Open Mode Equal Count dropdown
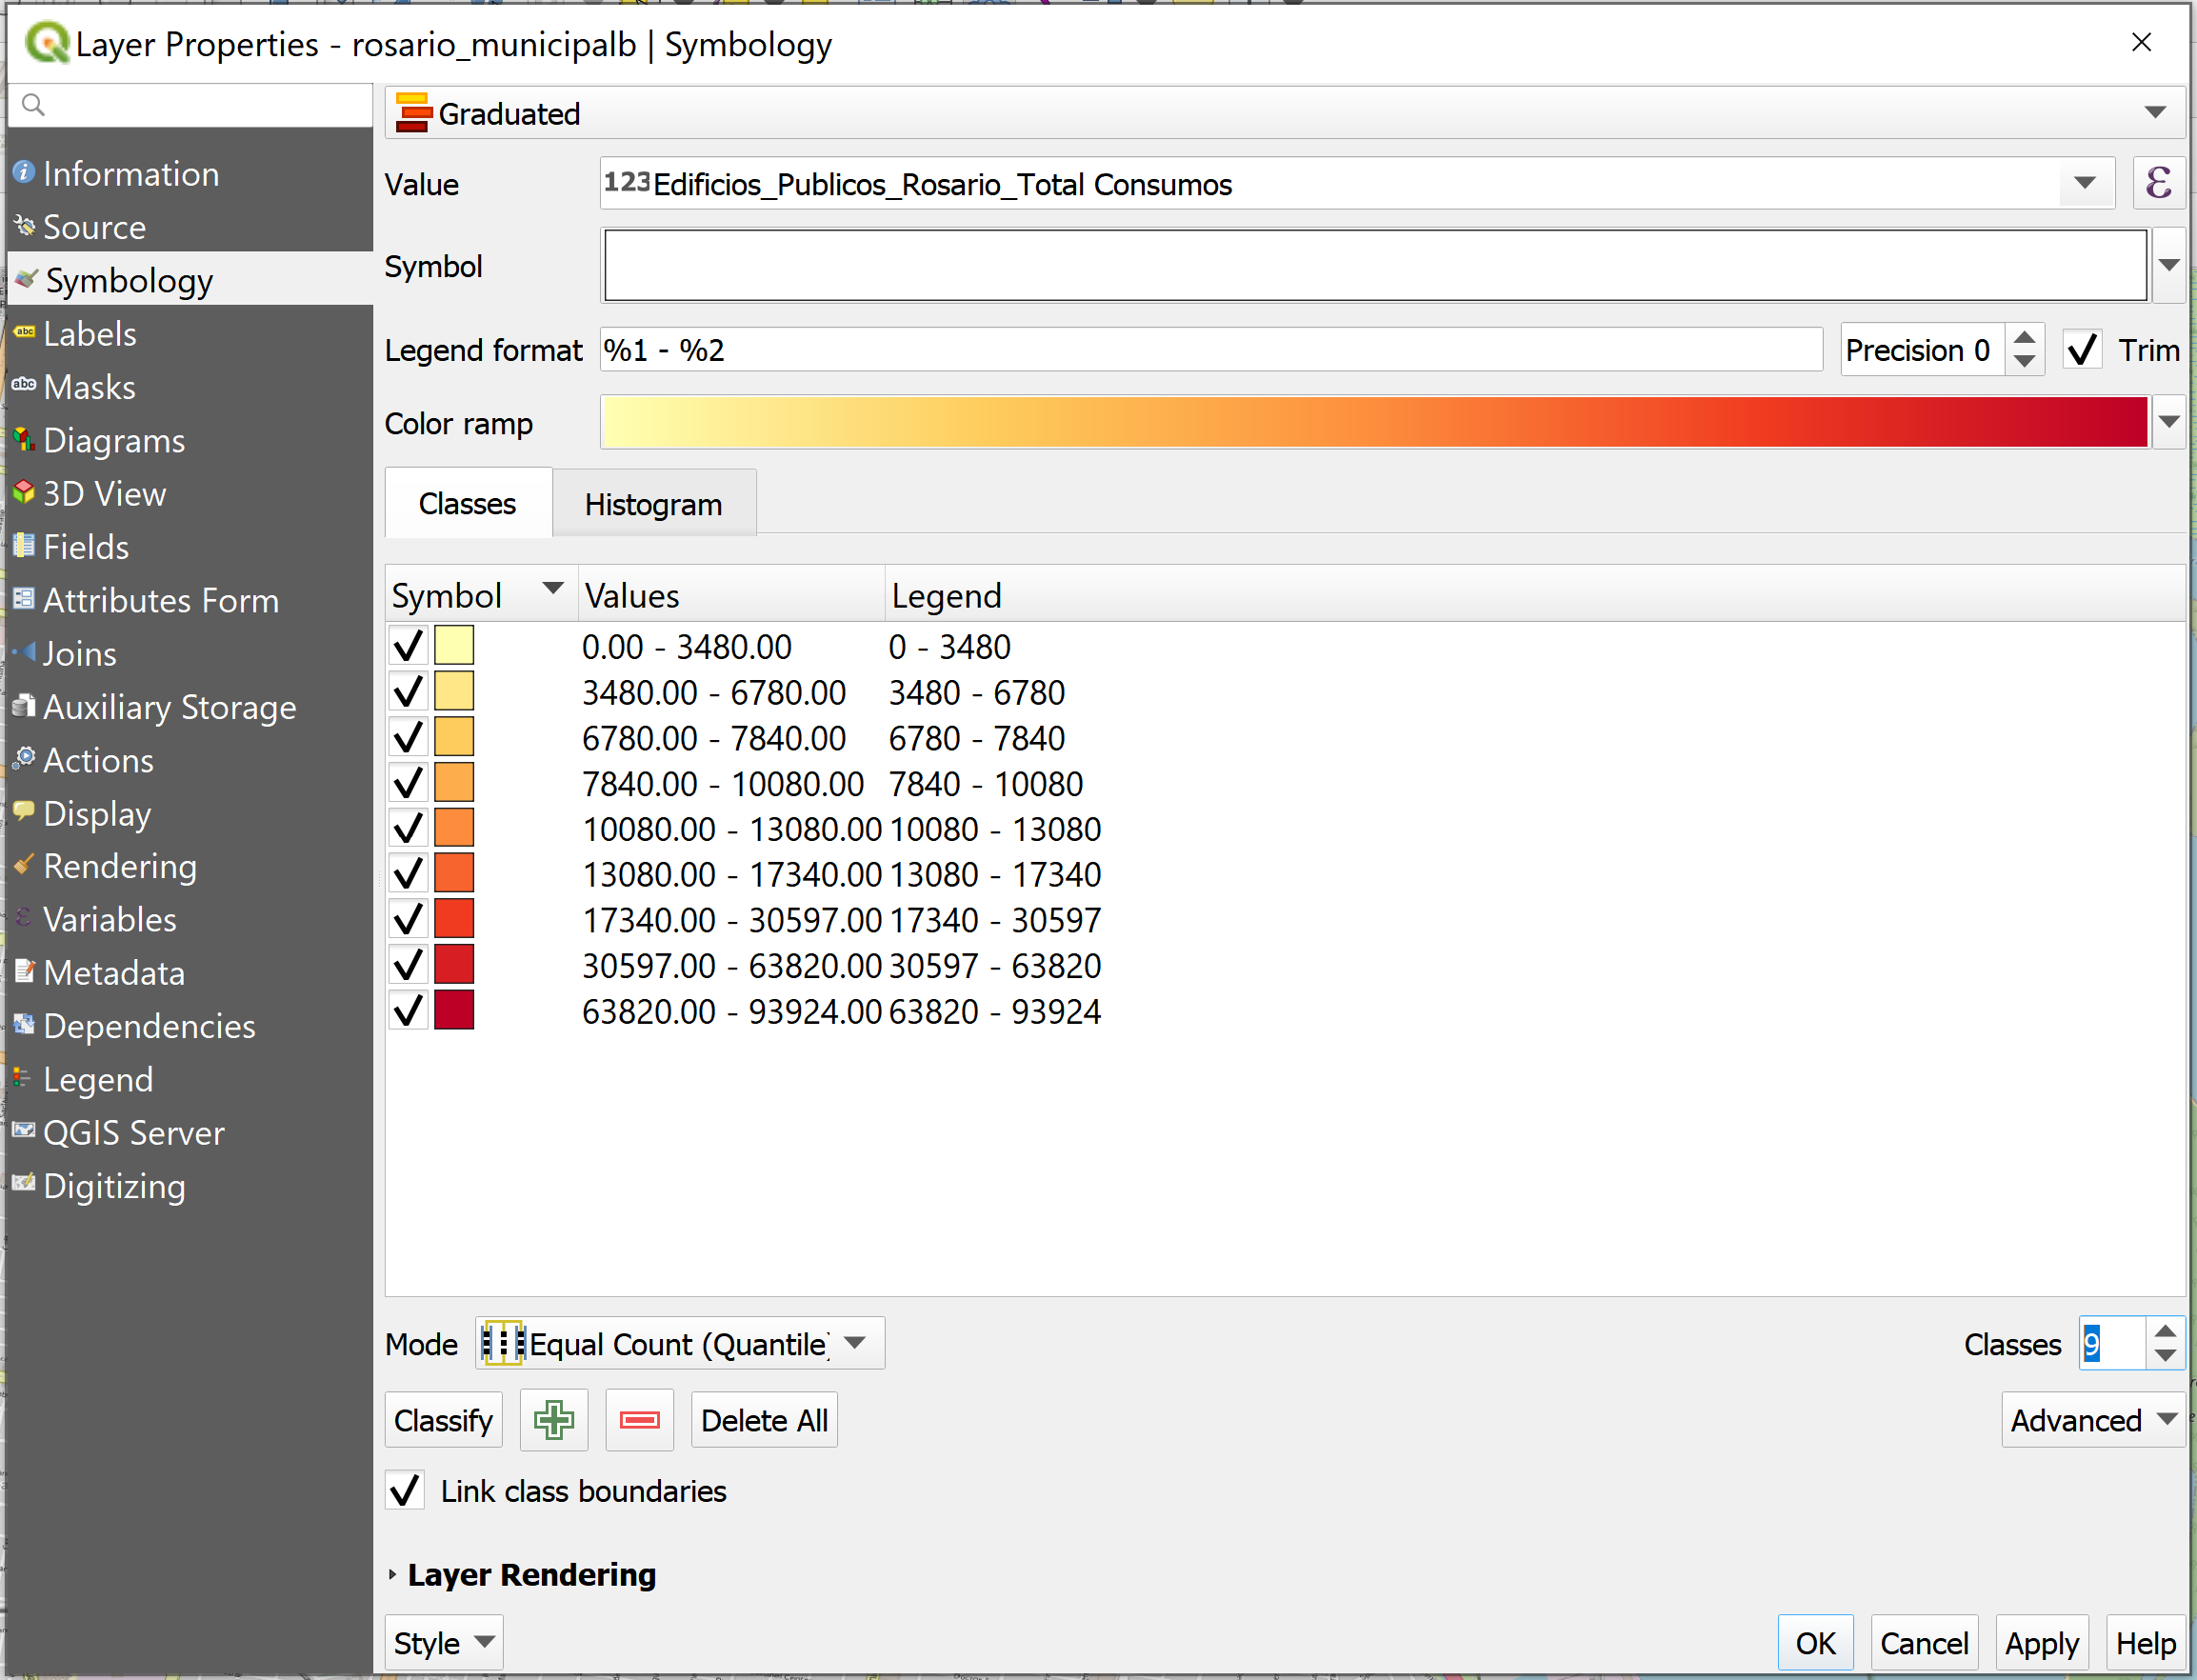2197x1680 pixels. 680,1344
